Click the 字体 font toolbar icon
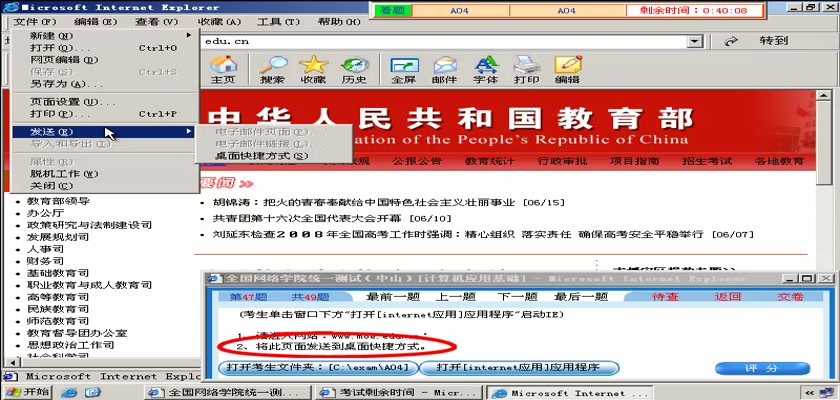The width and height of the screenshot is (840, 400). coord(485,70)
